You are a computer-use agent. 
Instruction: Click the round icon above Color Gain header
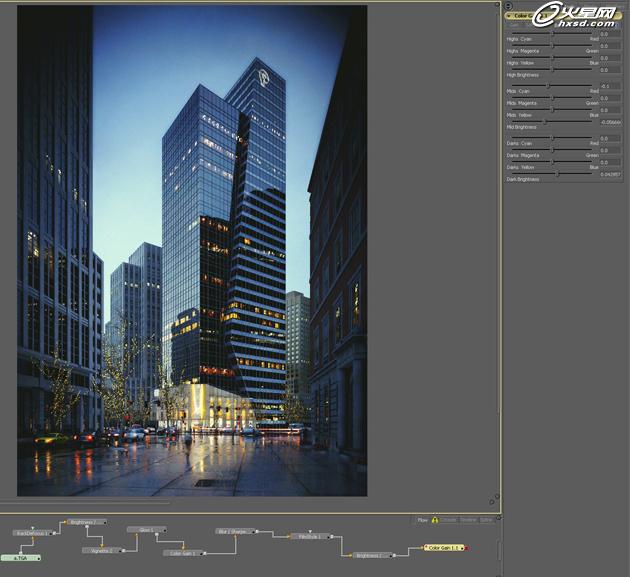tap(508, 6)
